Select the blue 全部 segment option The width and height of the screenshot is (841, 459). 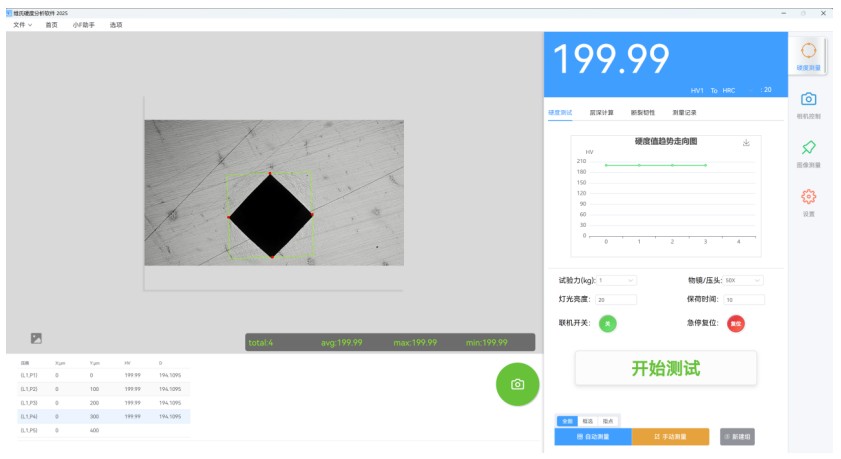point(567,421)
